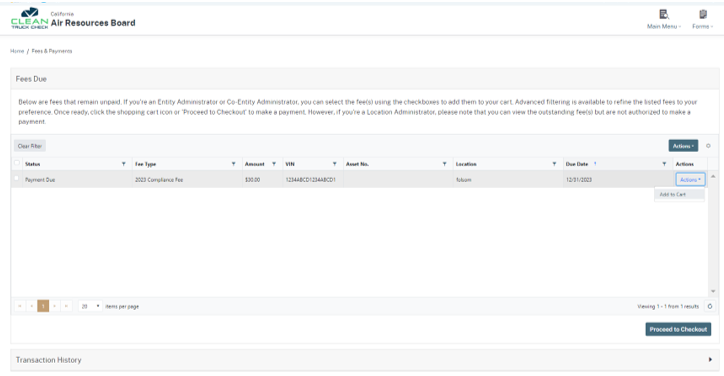The height and width of the screenshot is (376, 724).
Task: Select page 1 in pager
Action: pyautogui.click(x=43, y=306)
